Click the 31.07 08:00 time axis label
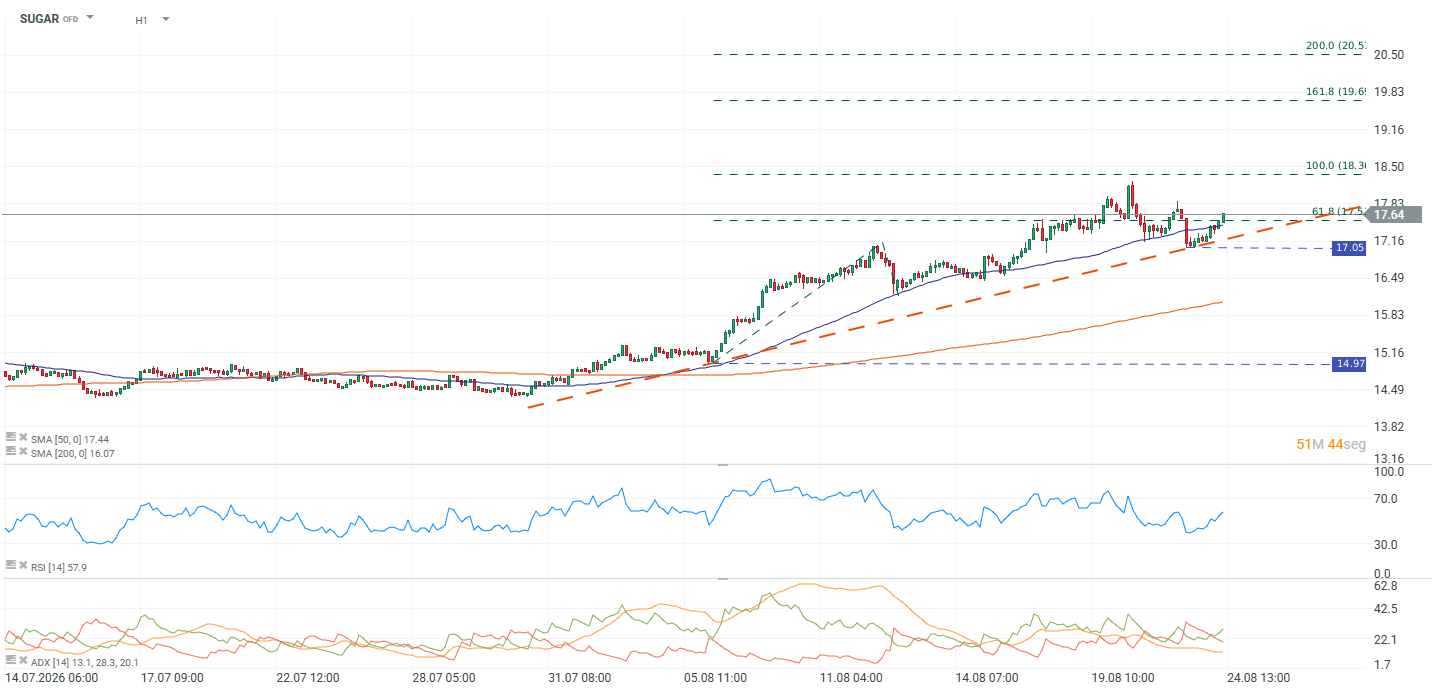 [579, 678]
